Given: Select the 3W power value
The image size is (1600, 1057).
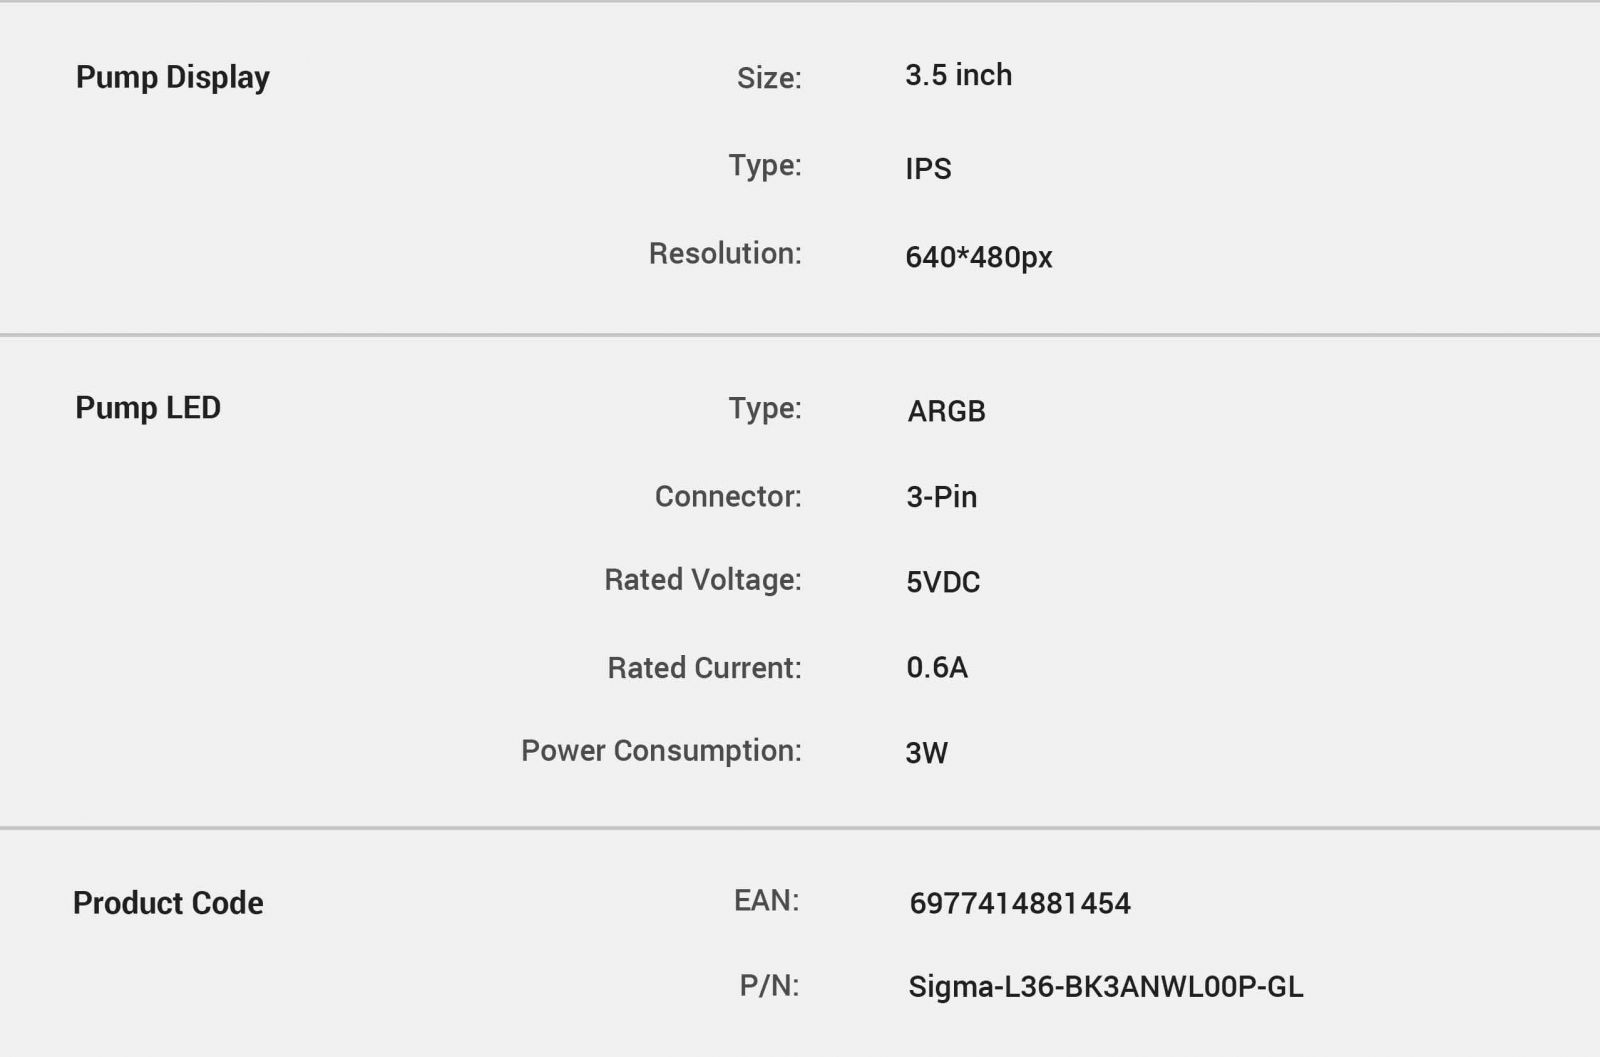Looking at the screenshot, I should [926, 753].
